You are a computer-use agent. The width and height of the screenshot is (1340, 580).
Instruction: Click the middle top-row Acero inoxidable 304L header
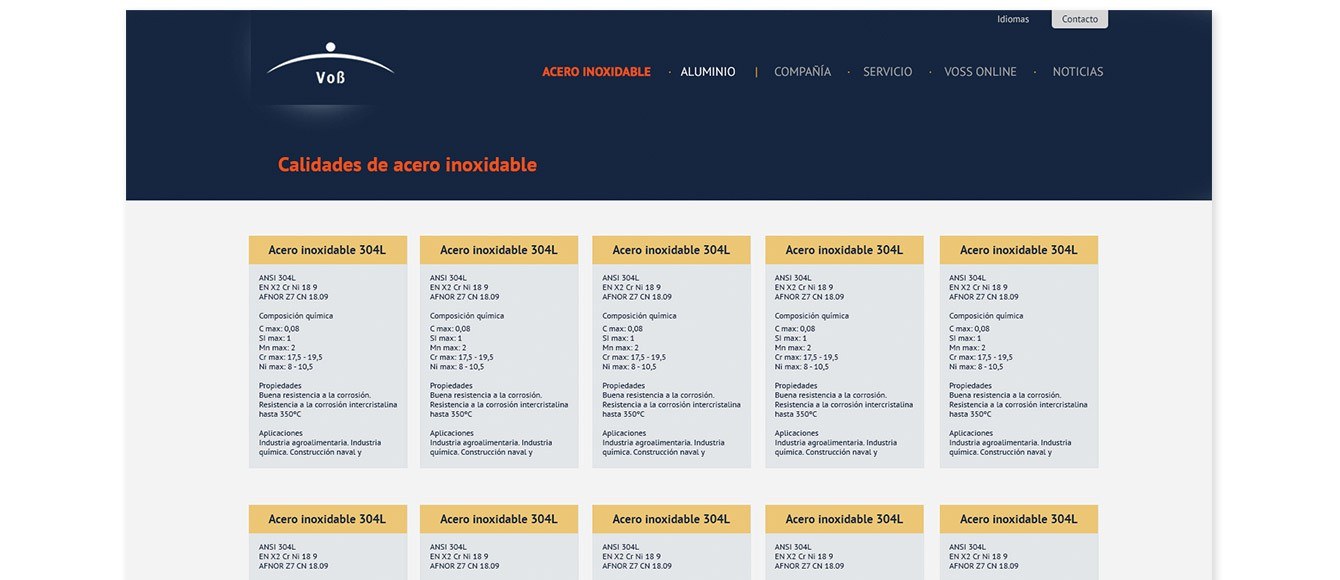tap(671, 250)
